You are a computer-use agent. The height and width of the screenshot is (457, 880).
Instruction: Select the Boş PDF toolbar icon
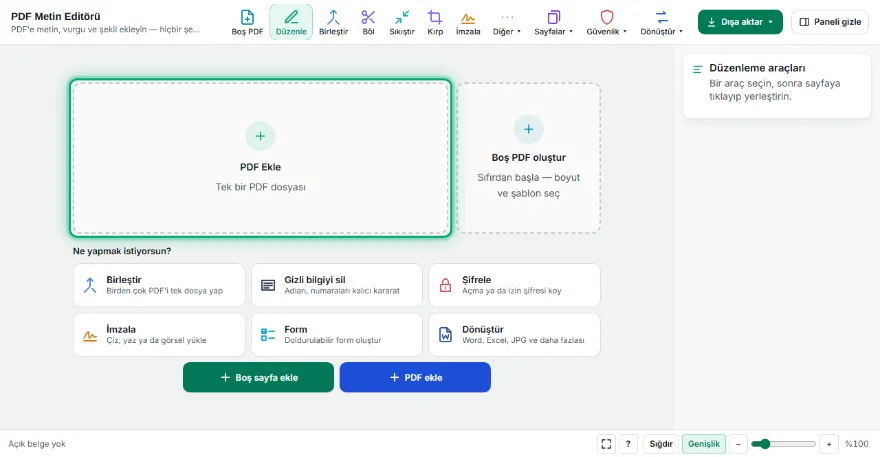click(x=247, y=22)
